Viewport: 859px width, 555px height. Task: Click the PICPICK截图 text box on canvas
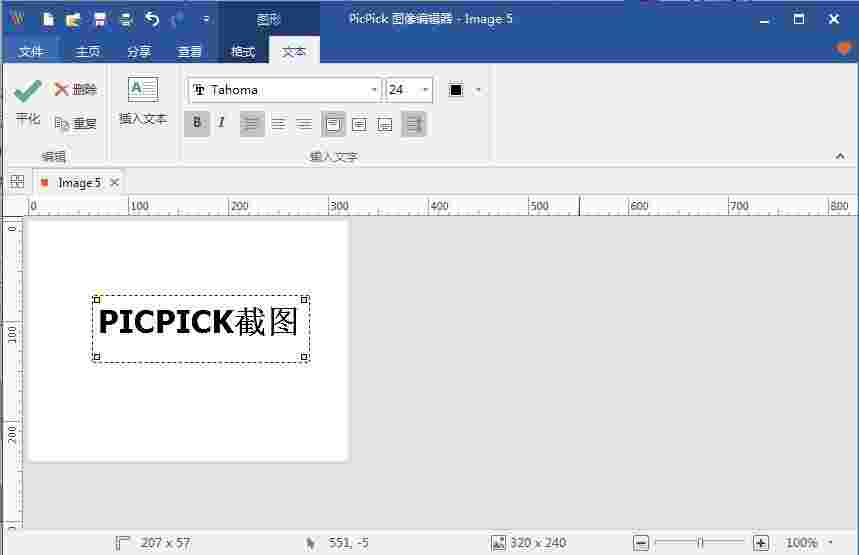pos(201,328)
